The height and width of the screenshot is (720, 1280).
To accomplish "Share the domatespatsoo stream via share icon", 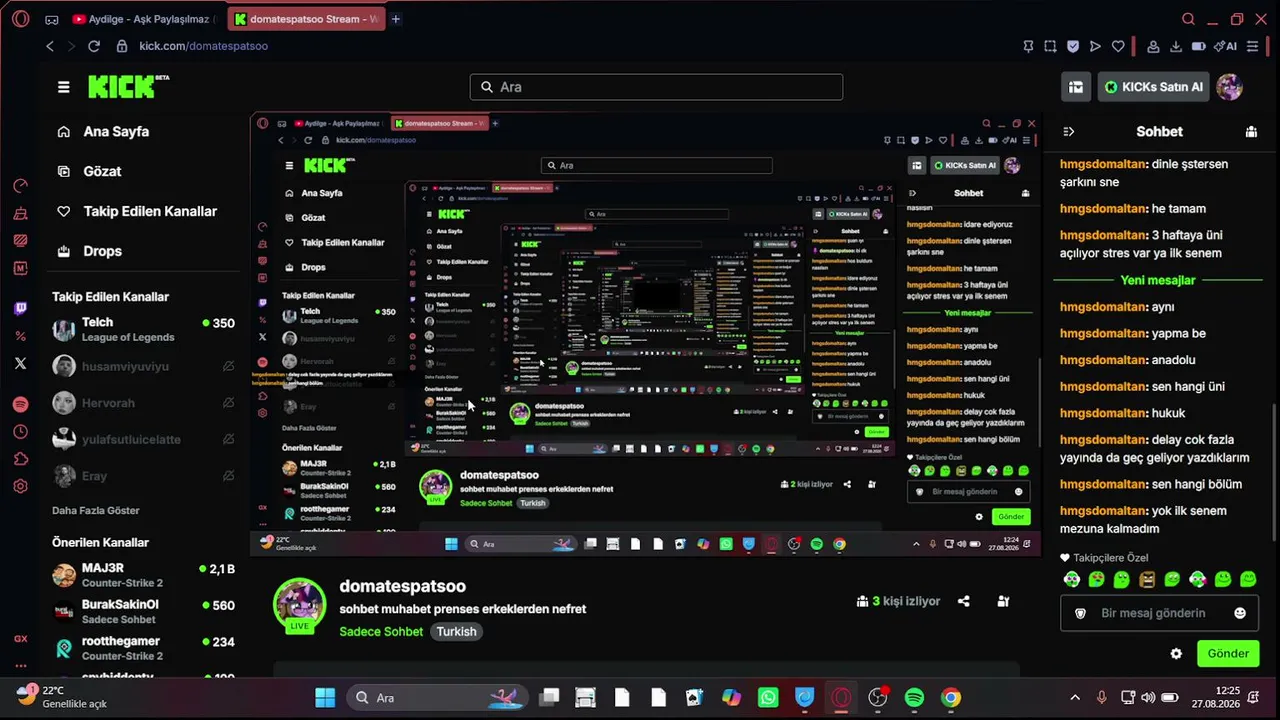I will click(964, 601).
